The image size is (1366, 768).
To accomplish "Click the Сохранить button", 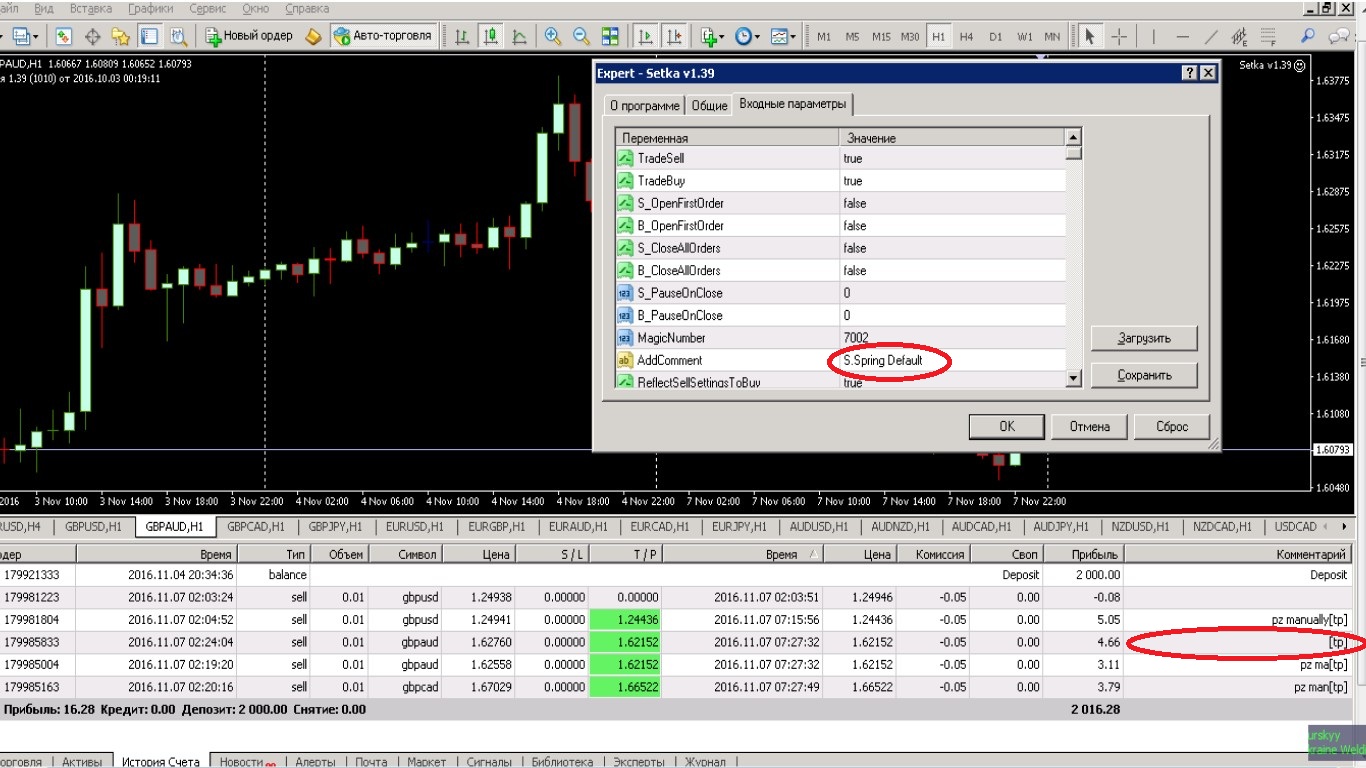I will point(1144,376).
